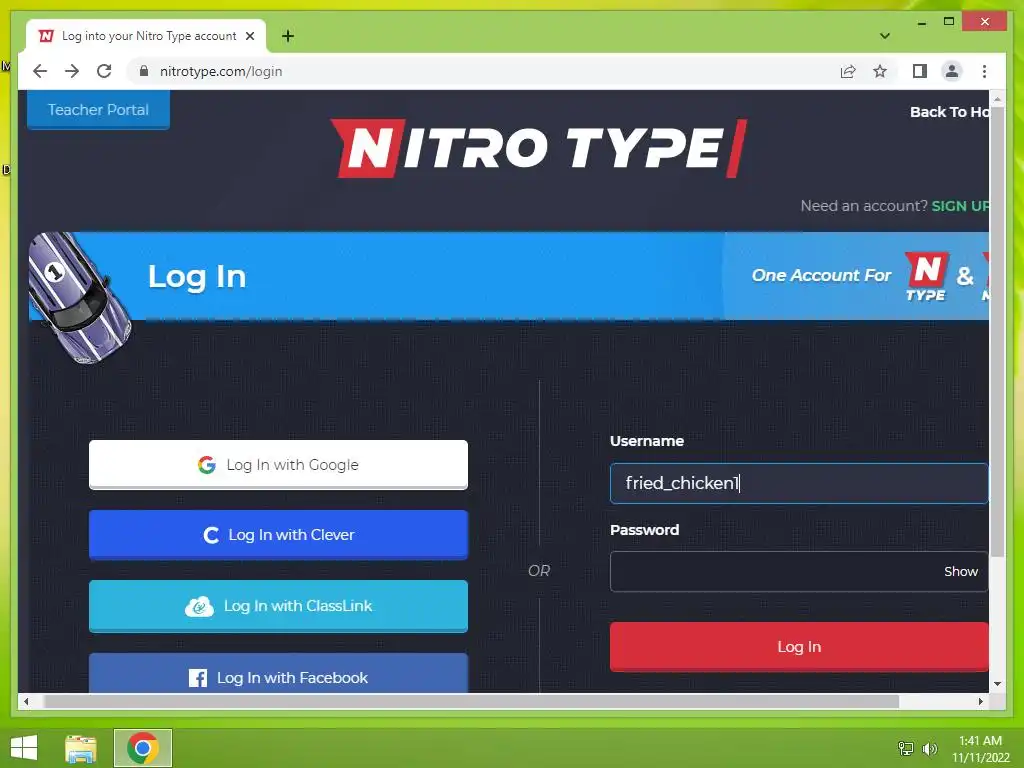Click the scroll up arrow on page

[x=997, y=99]
